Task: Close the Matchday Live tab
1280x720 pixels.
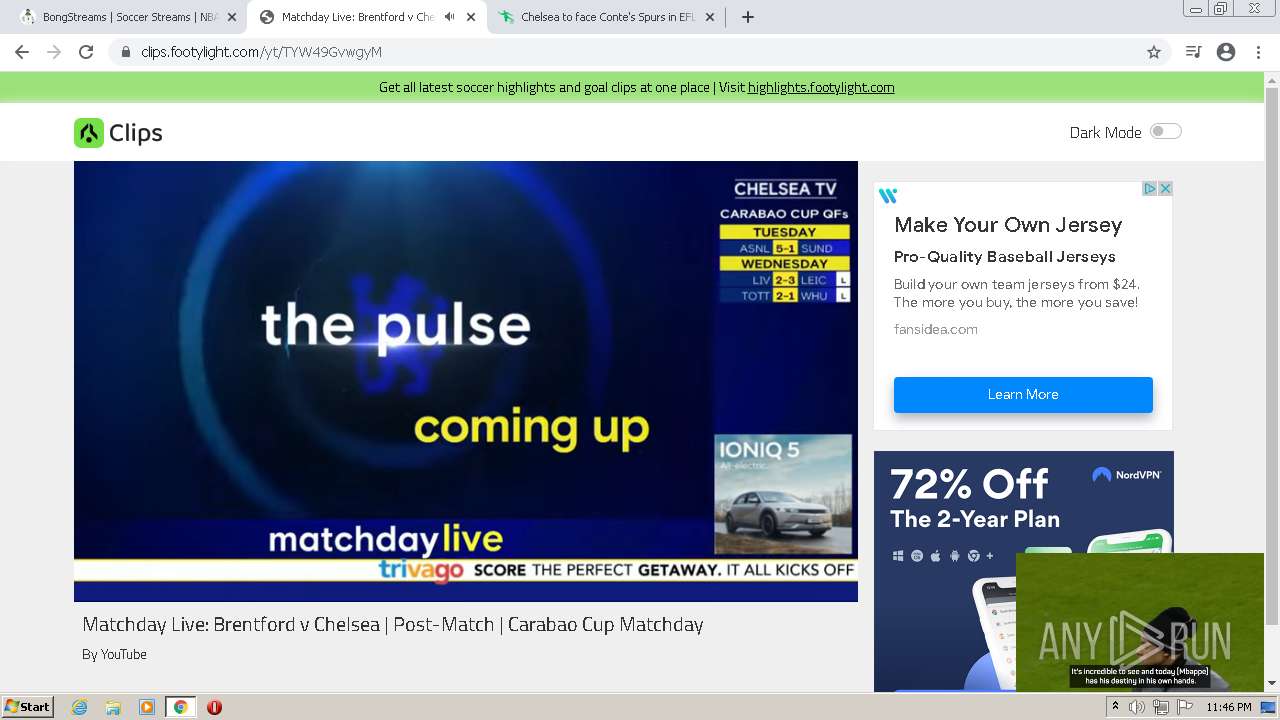Action: click(x=471, y=17)
